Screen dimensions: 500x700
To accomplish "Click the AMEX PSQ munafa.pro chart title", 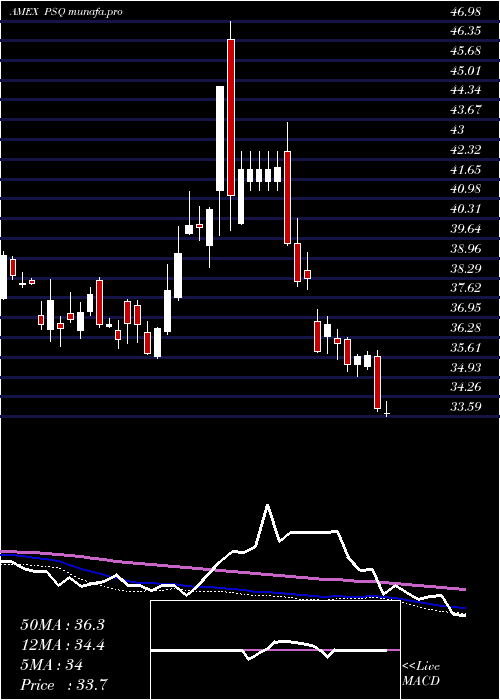I will [66, 12].
